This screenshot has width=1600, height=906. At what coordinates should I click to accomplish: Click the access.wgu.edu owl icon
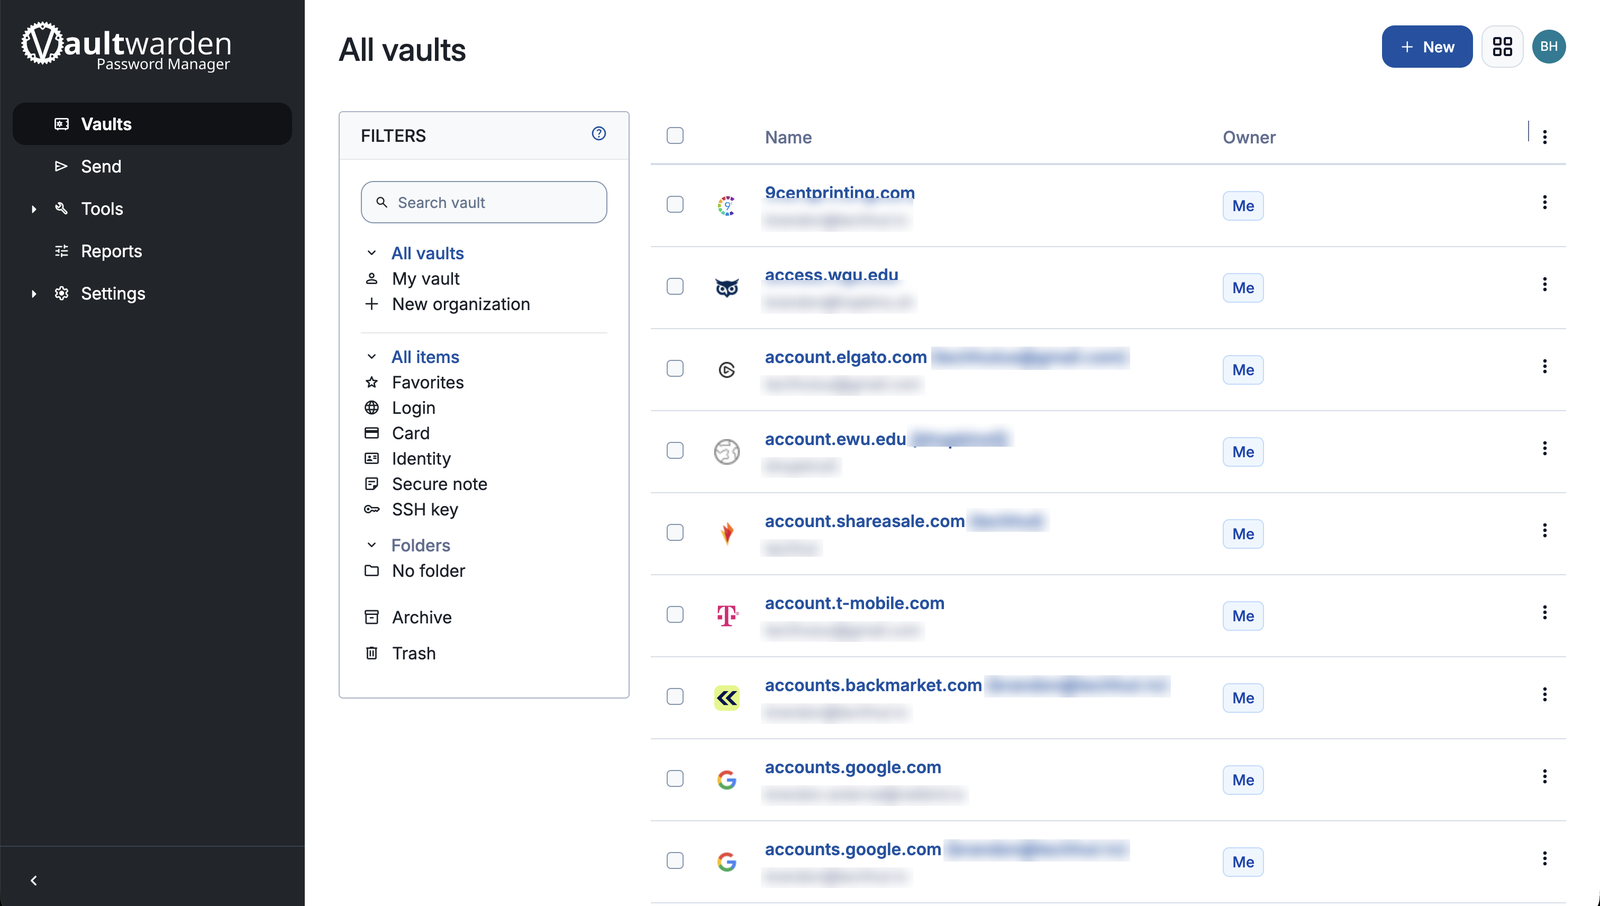[x=727, y=288]
